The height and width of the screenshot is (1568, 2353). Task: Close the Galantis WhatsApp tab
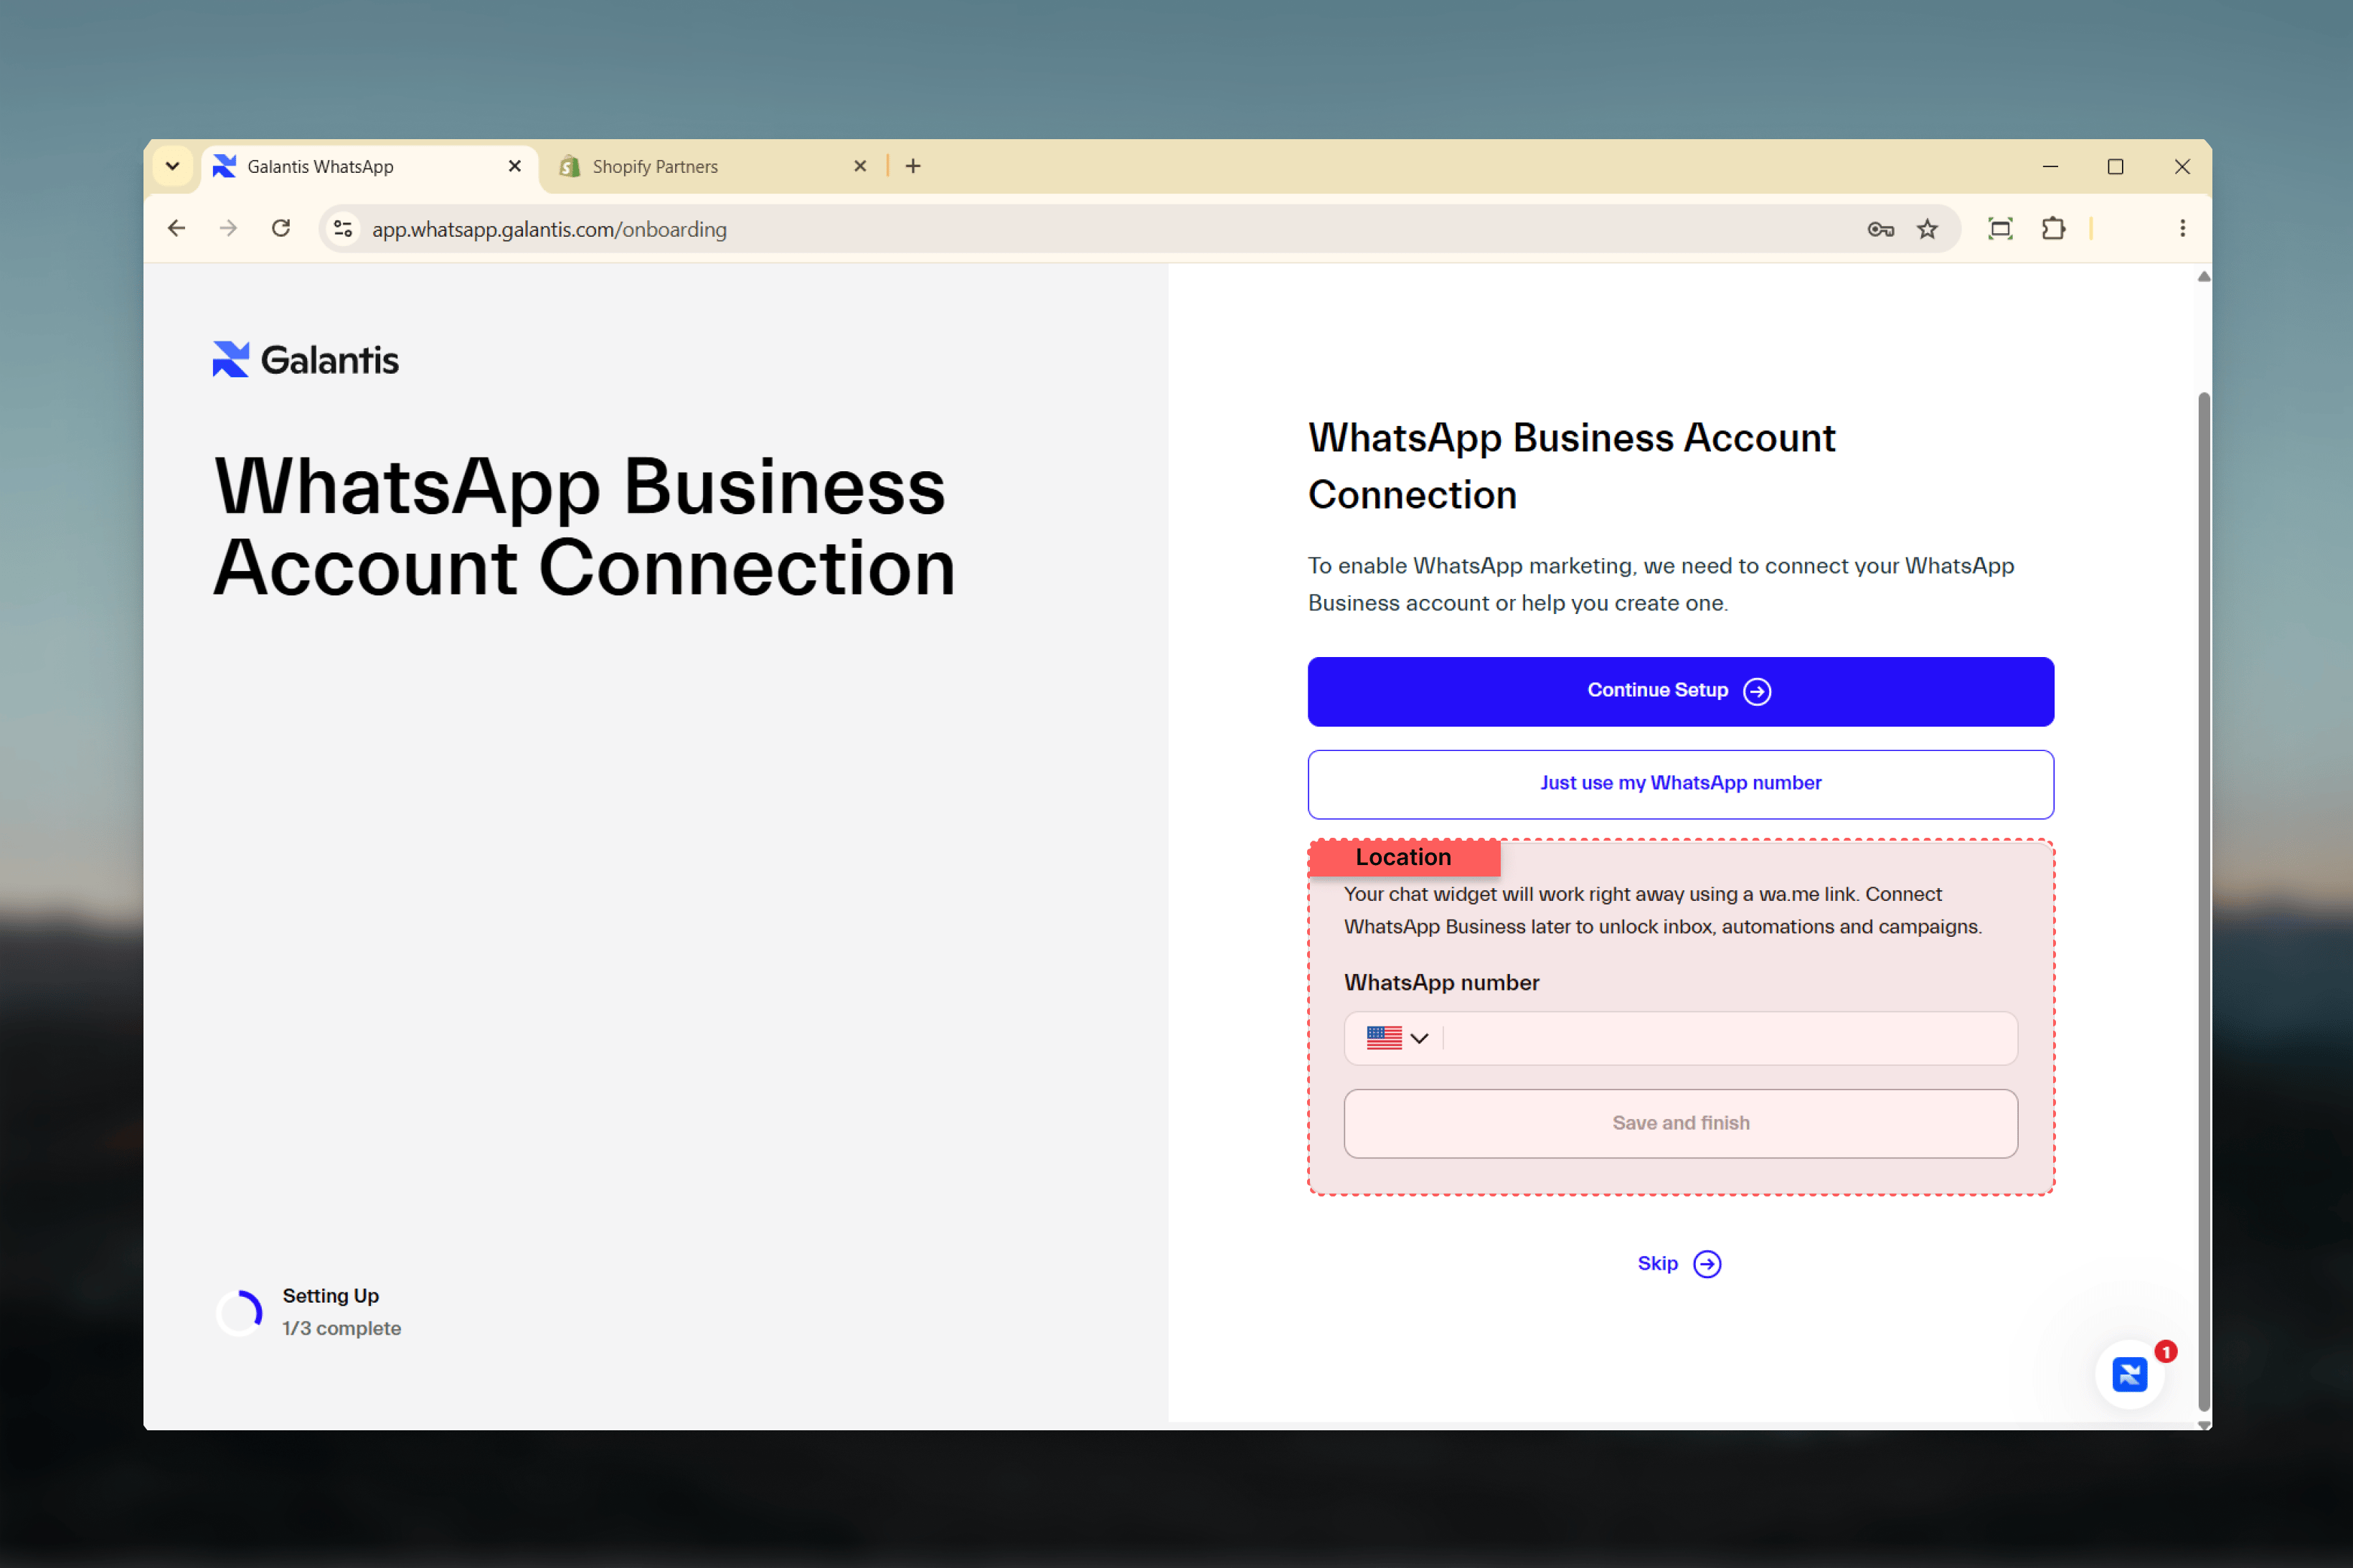click(x=515, y=166)
